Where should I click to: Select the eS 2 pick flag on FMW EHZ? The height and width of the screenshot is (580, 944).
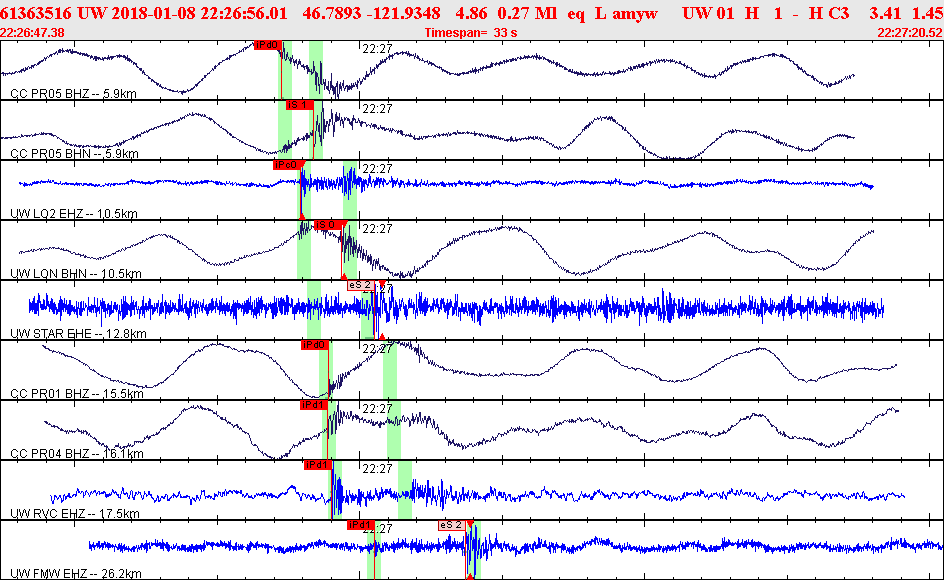(452, 525)
